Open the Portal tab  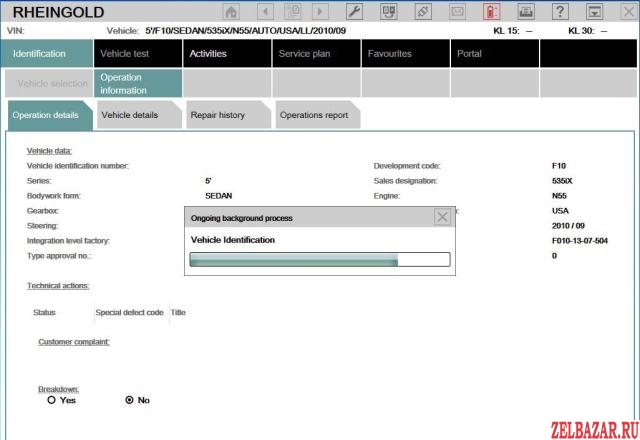(495, 53)
